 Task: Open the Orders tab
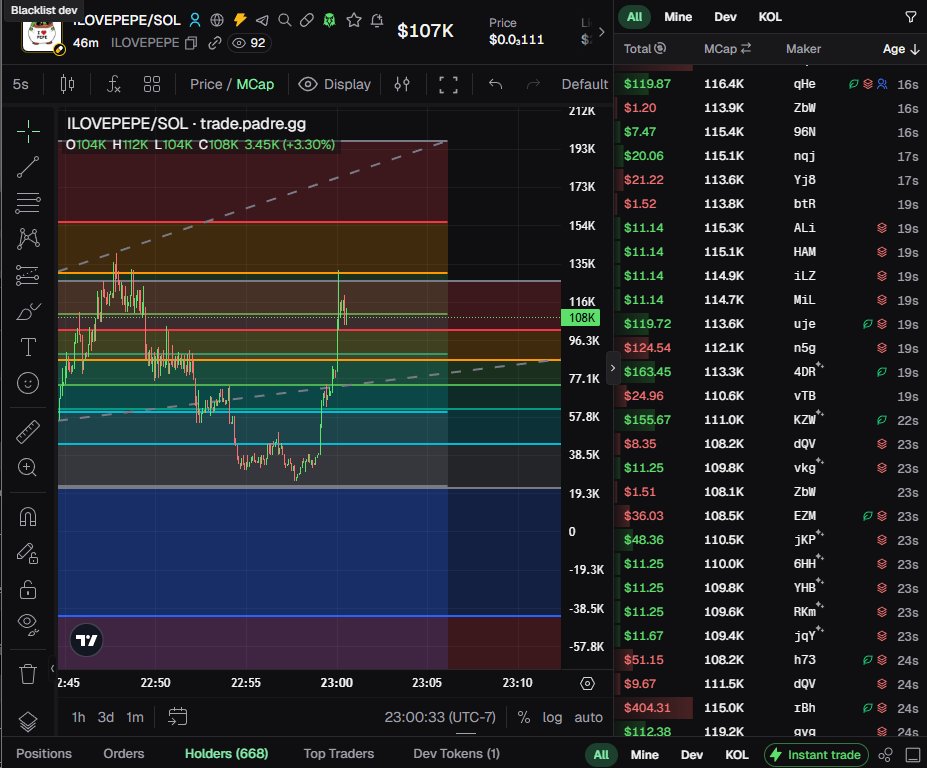point(124,753)
